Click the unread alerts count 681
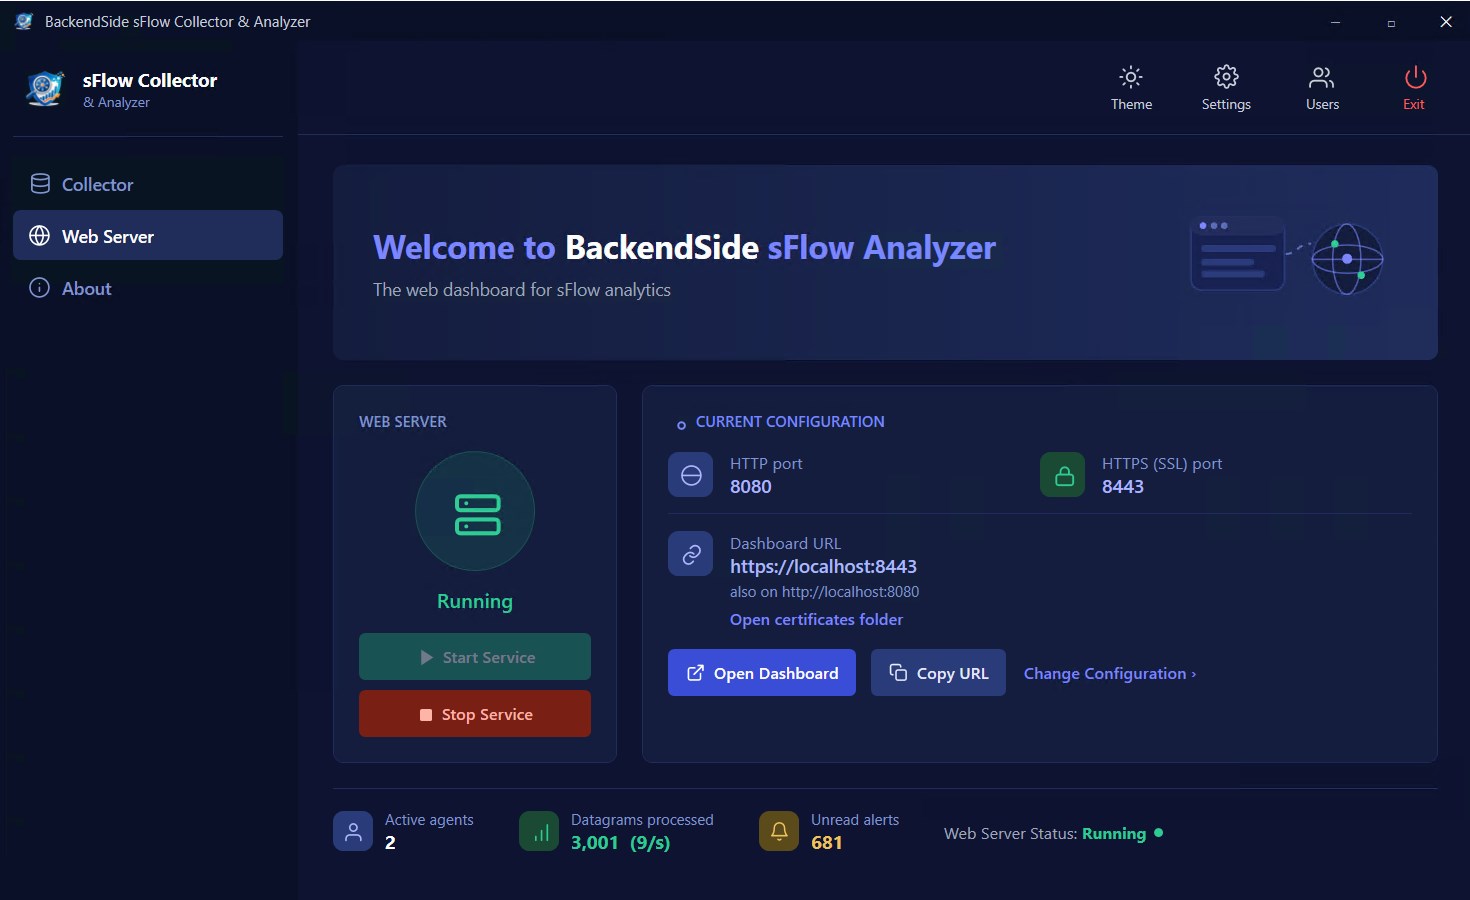This screenshot has height=900, width=1470. pos(827,843)
